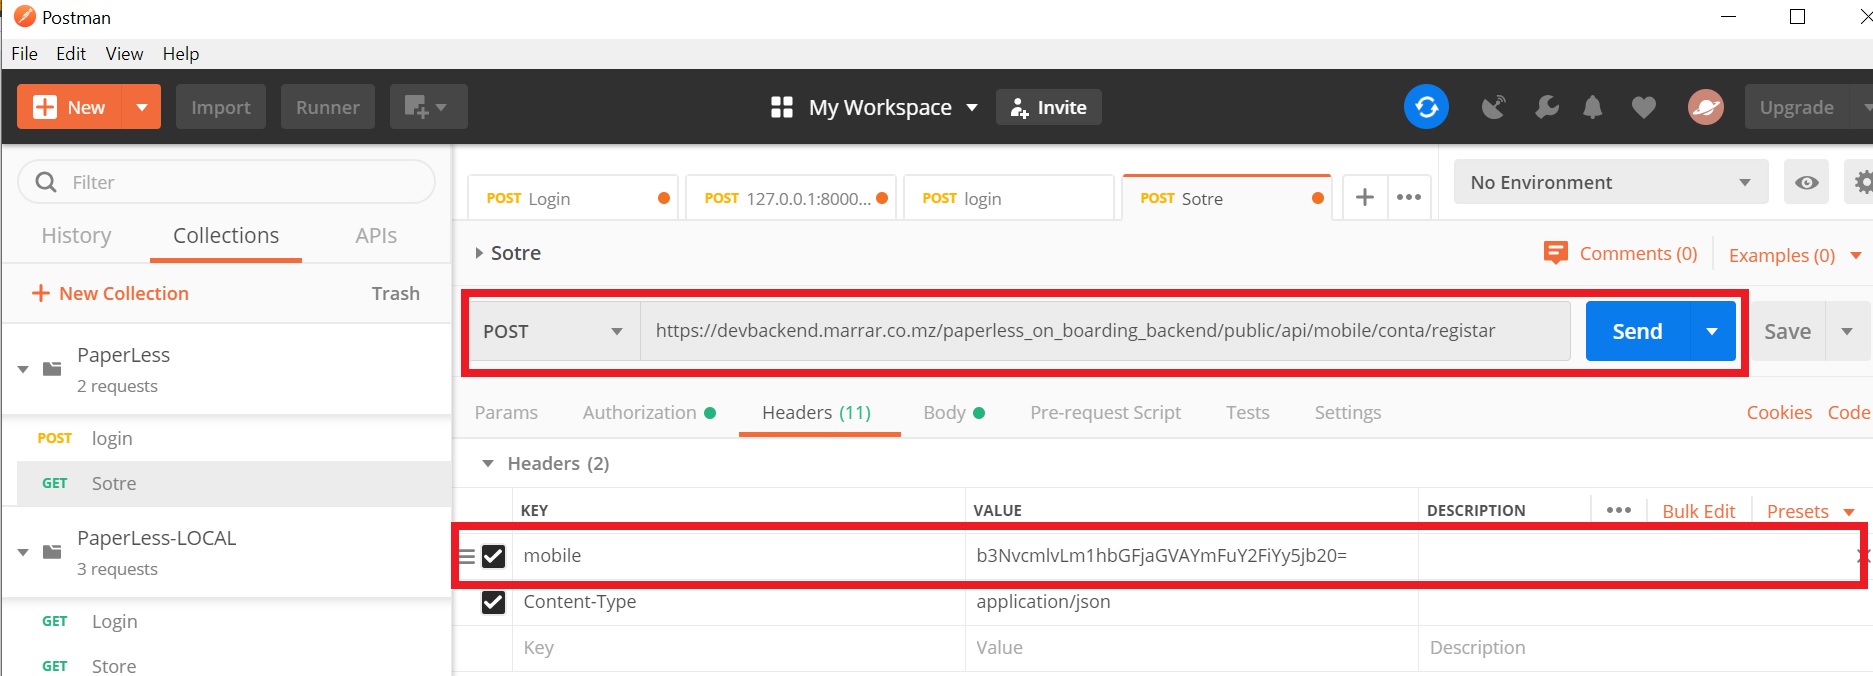1873x676 pixels.
Task: Open the wrench settings icon
Action: (1546, 107)
